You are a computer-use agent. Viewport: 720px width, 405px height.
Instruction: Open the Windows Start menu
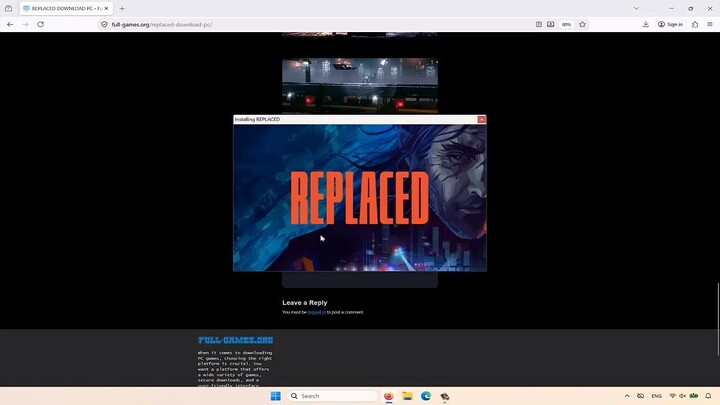pos(275,396)
